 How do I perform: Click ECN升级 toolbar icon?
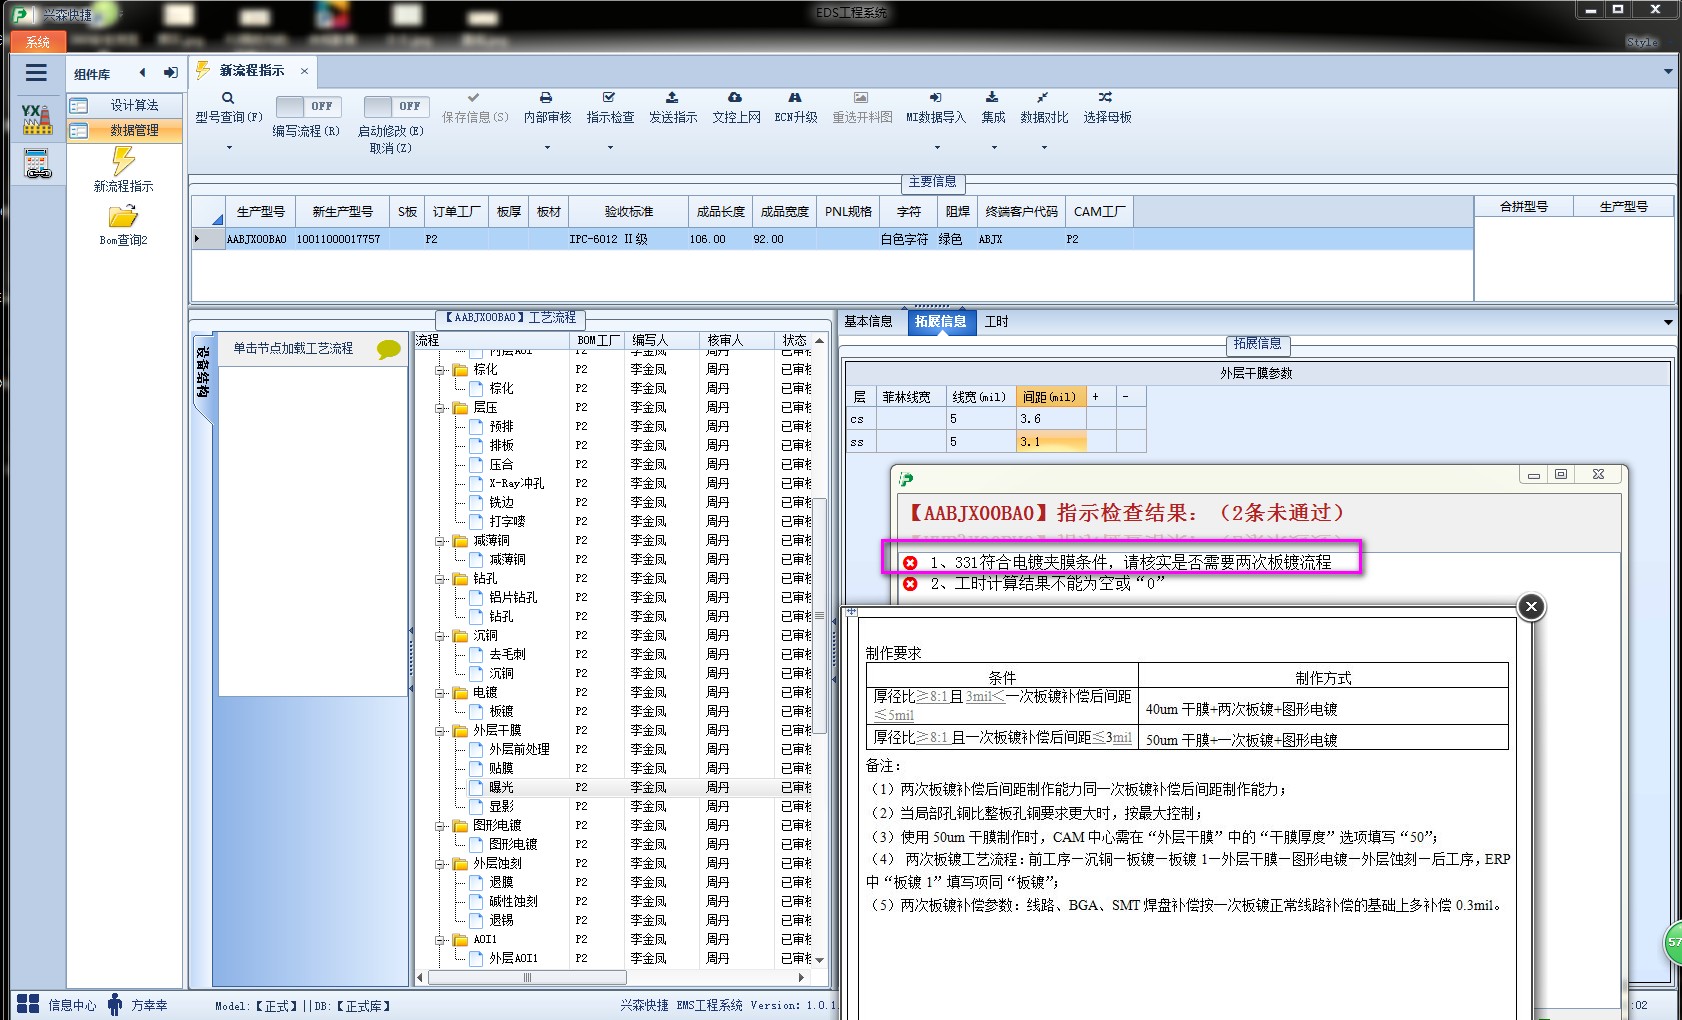pos(795,98)
